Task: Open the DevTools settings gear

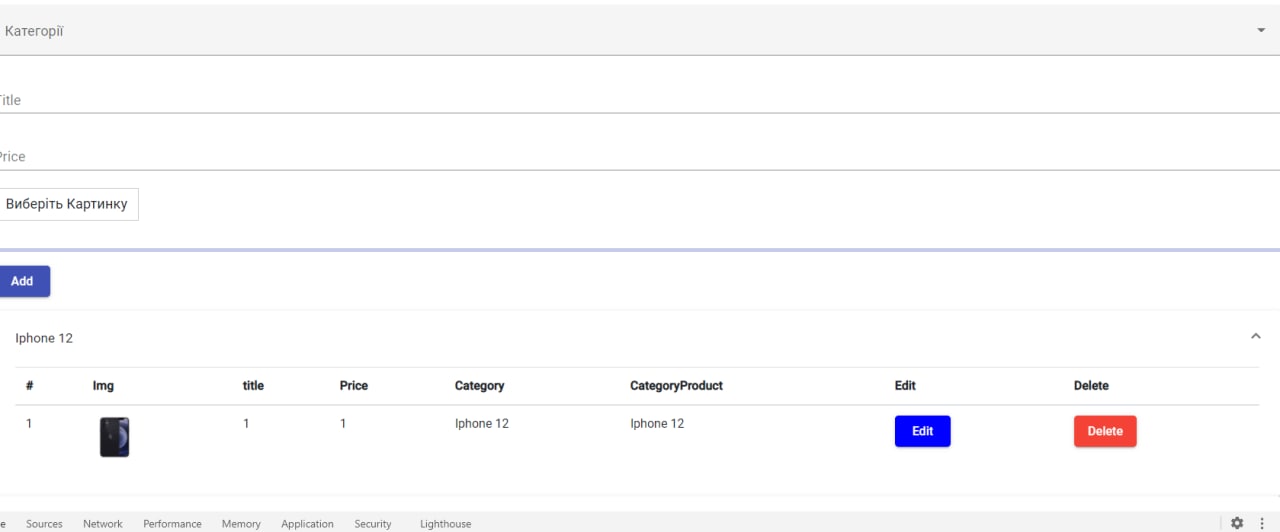Action: (x=1237, y=523)
